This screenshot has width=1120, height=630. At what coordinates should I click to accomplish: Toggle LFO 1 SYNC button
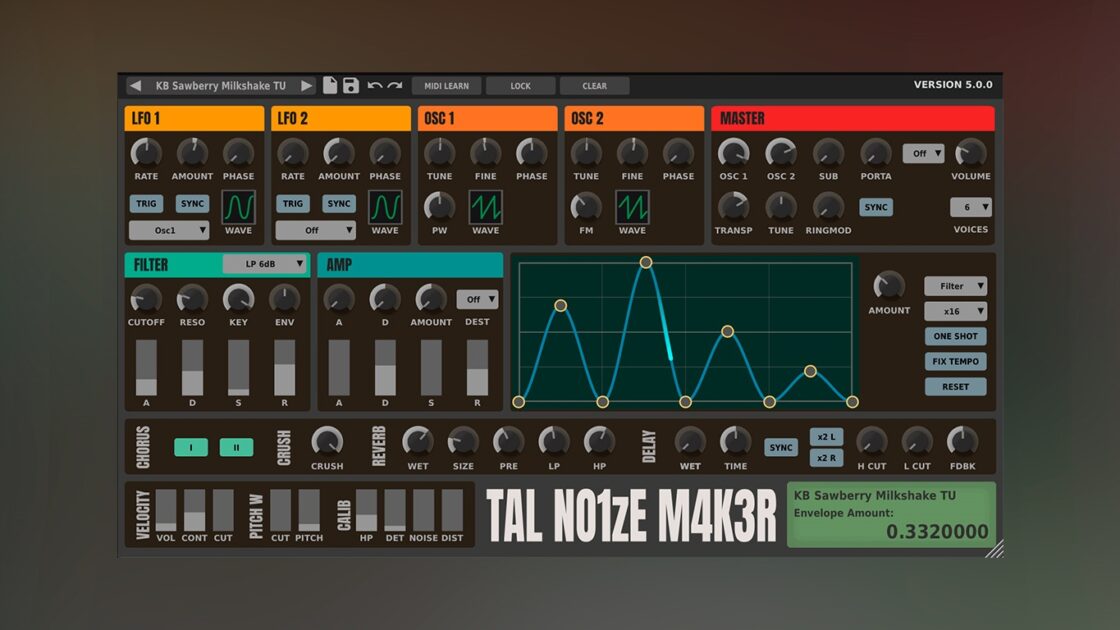pos(193,204)
